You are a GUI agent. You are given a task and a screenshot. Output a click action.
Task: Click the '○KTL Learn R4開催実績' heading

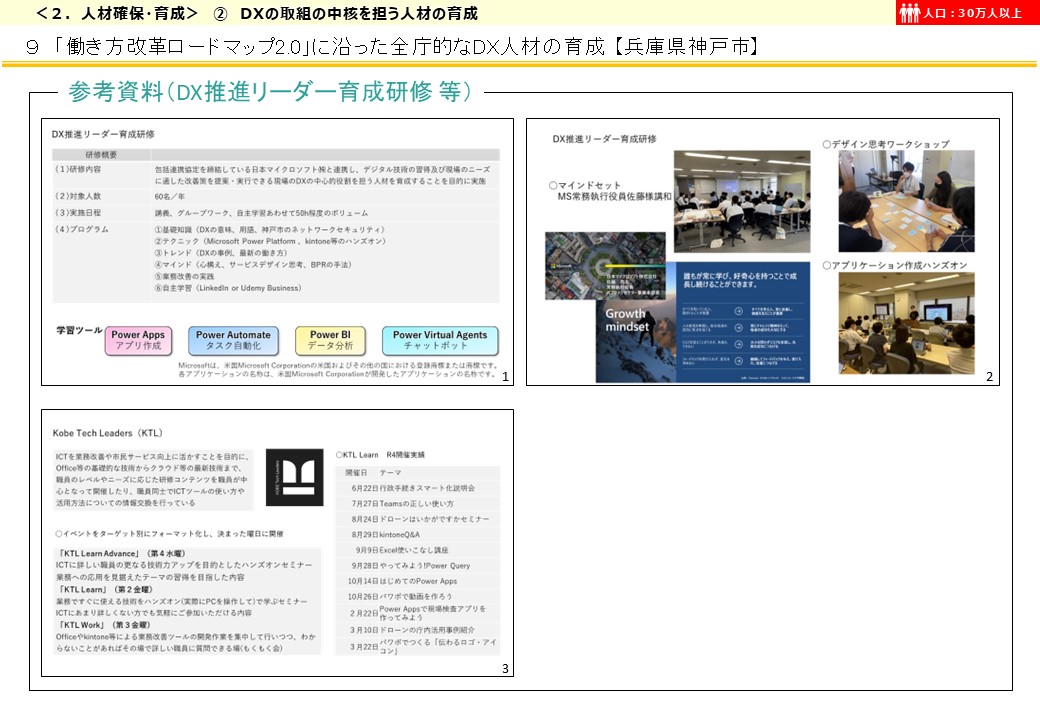coord(380,455)
